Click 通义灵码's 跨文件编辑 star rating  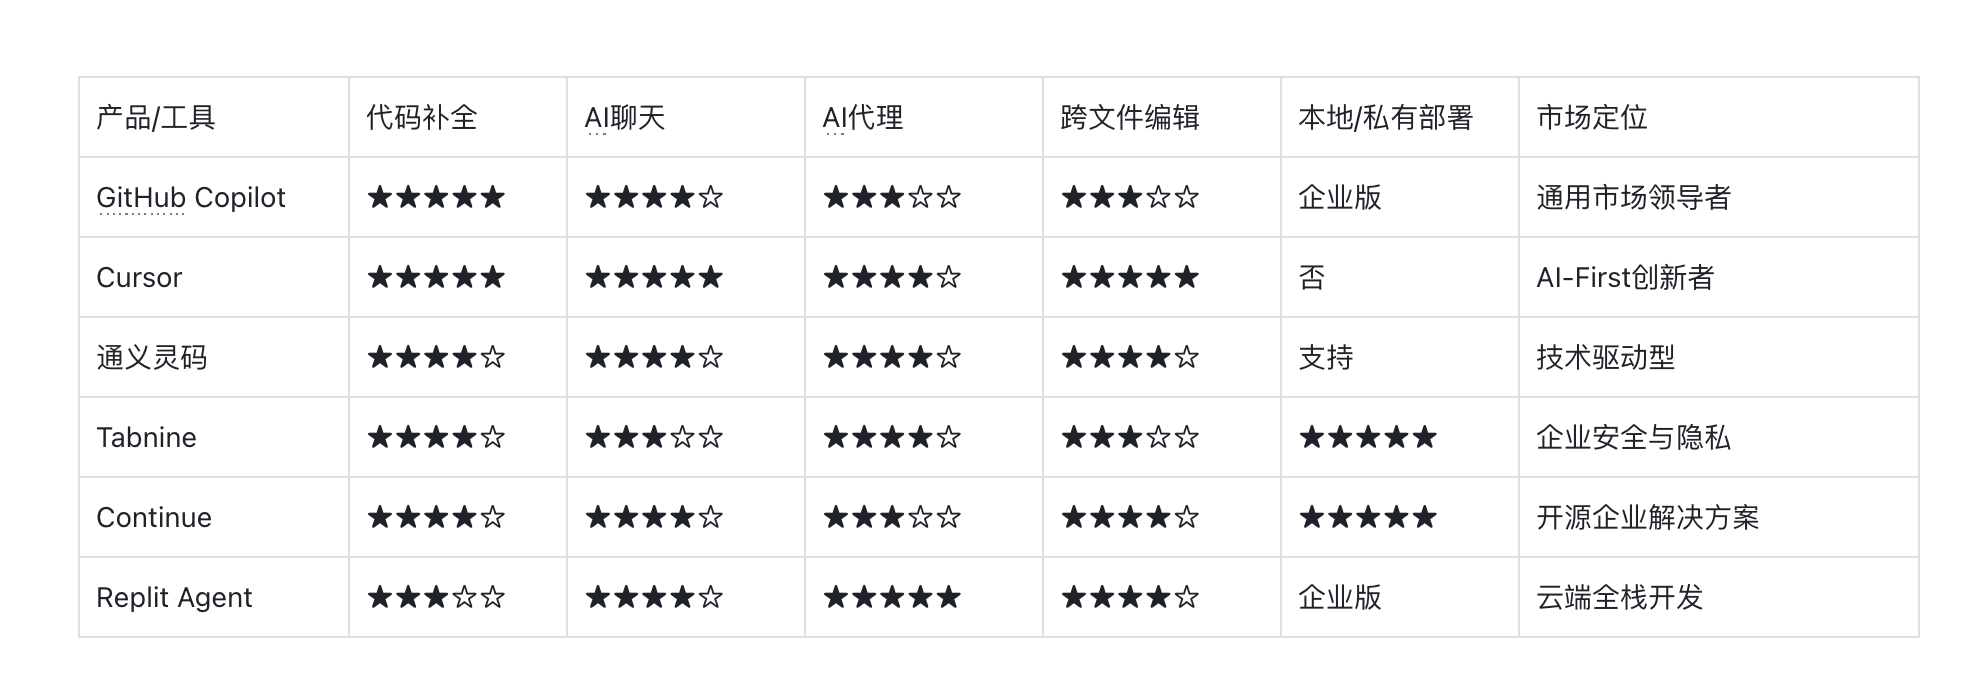1130,357
